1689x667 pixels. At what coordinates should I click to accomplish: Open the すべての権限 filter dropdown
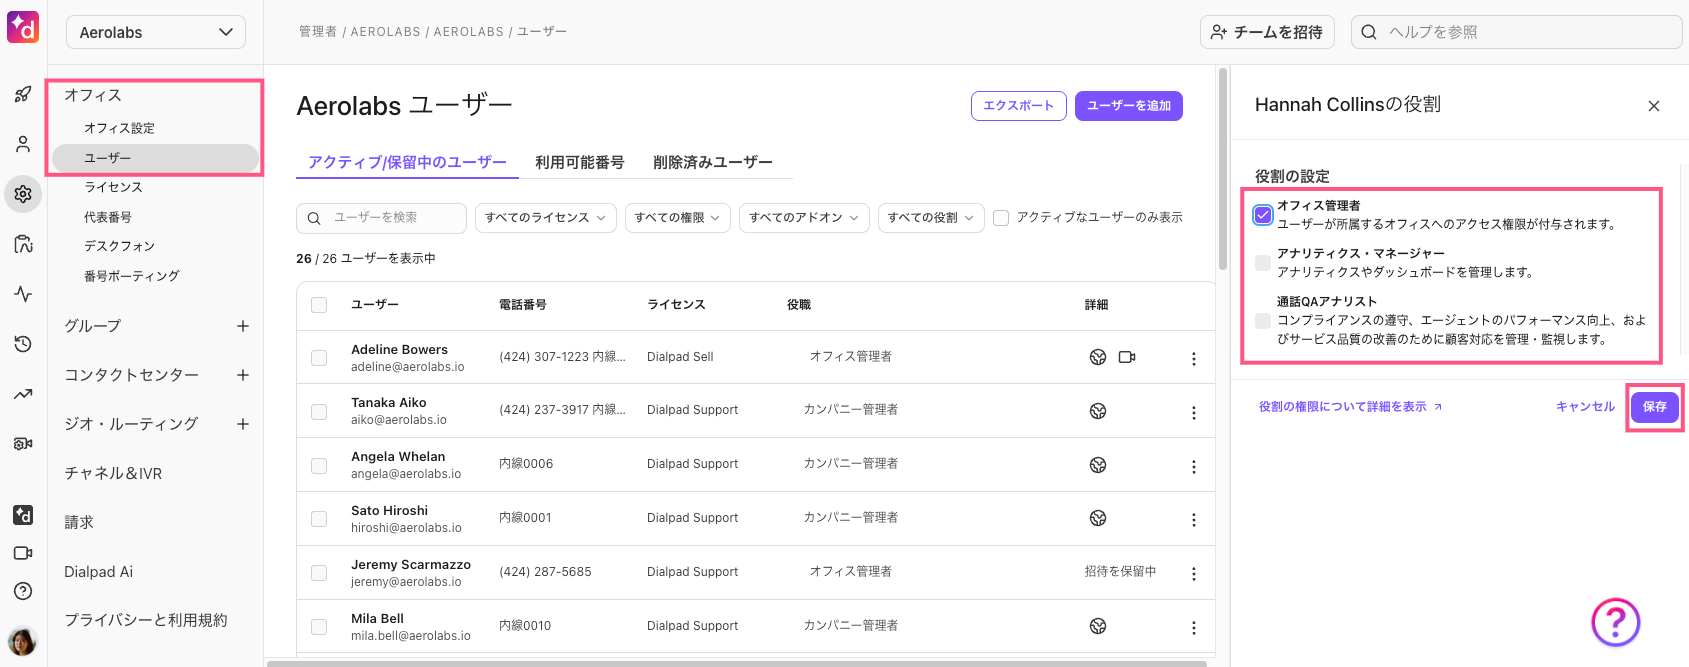coord(677,217)
